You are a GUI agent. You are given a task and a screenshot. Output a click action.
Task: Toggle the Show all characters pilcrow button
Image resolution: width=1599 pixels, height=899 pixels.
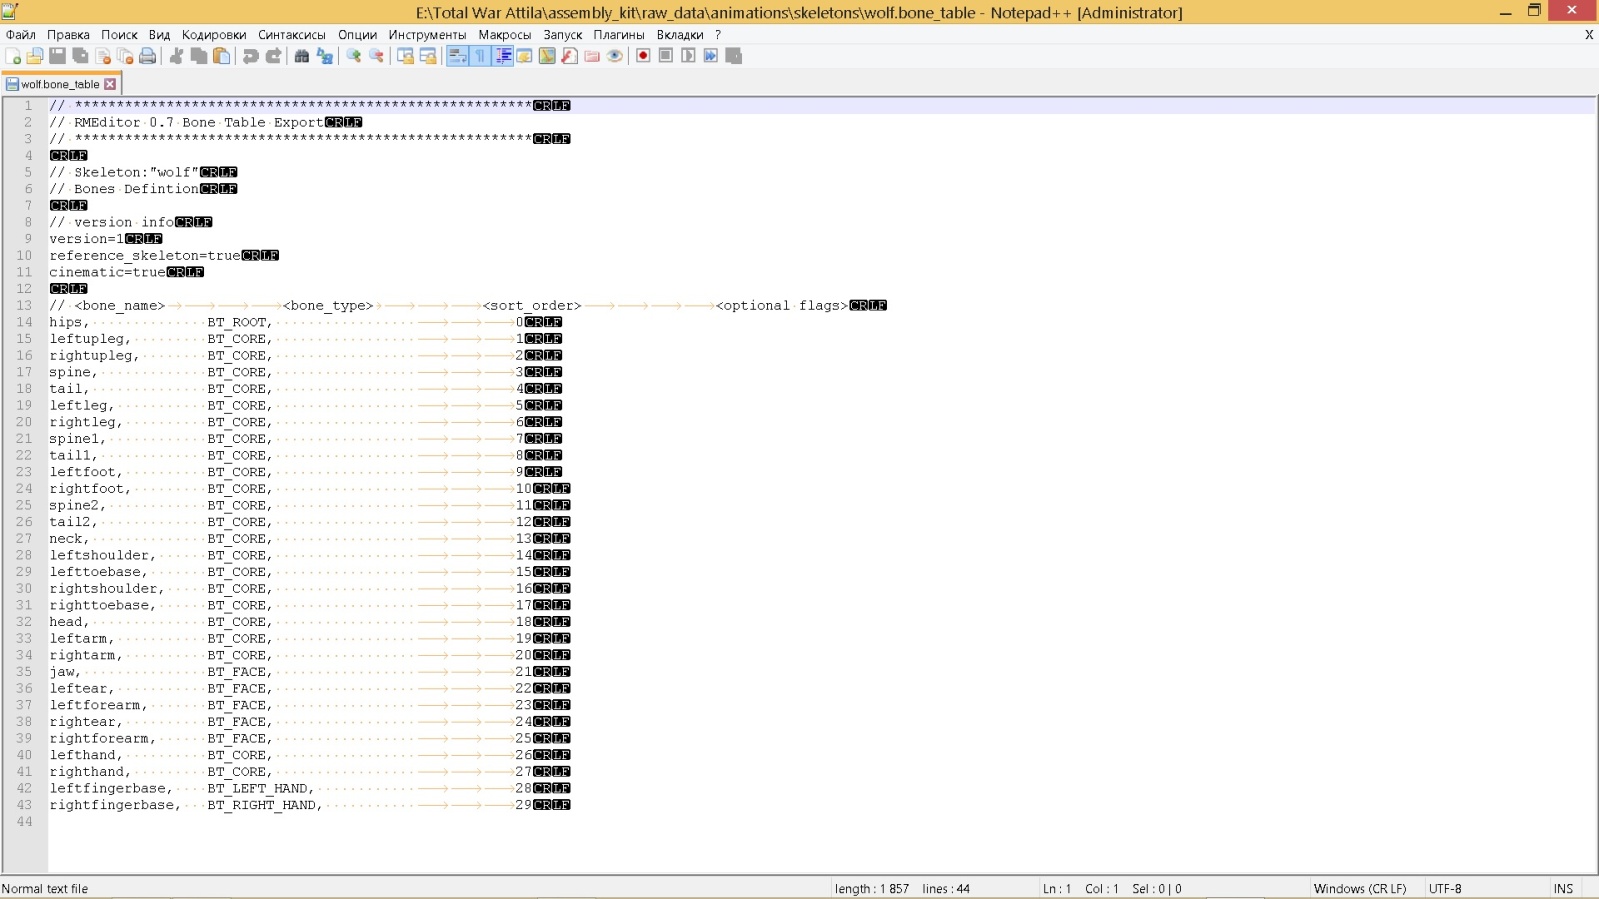click(x=480, y=56)
